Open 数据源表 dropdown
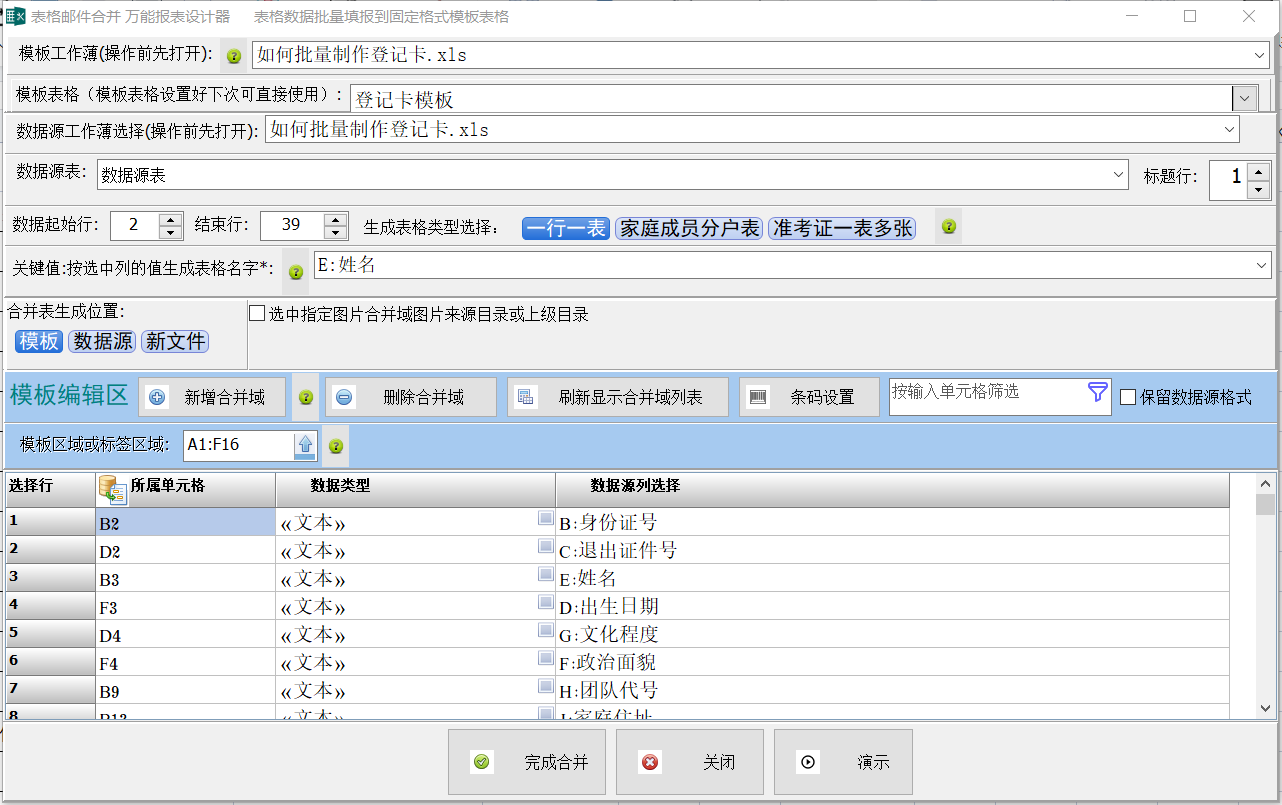The height and width of the screenshot is (805, 1282). (1119, 174)
